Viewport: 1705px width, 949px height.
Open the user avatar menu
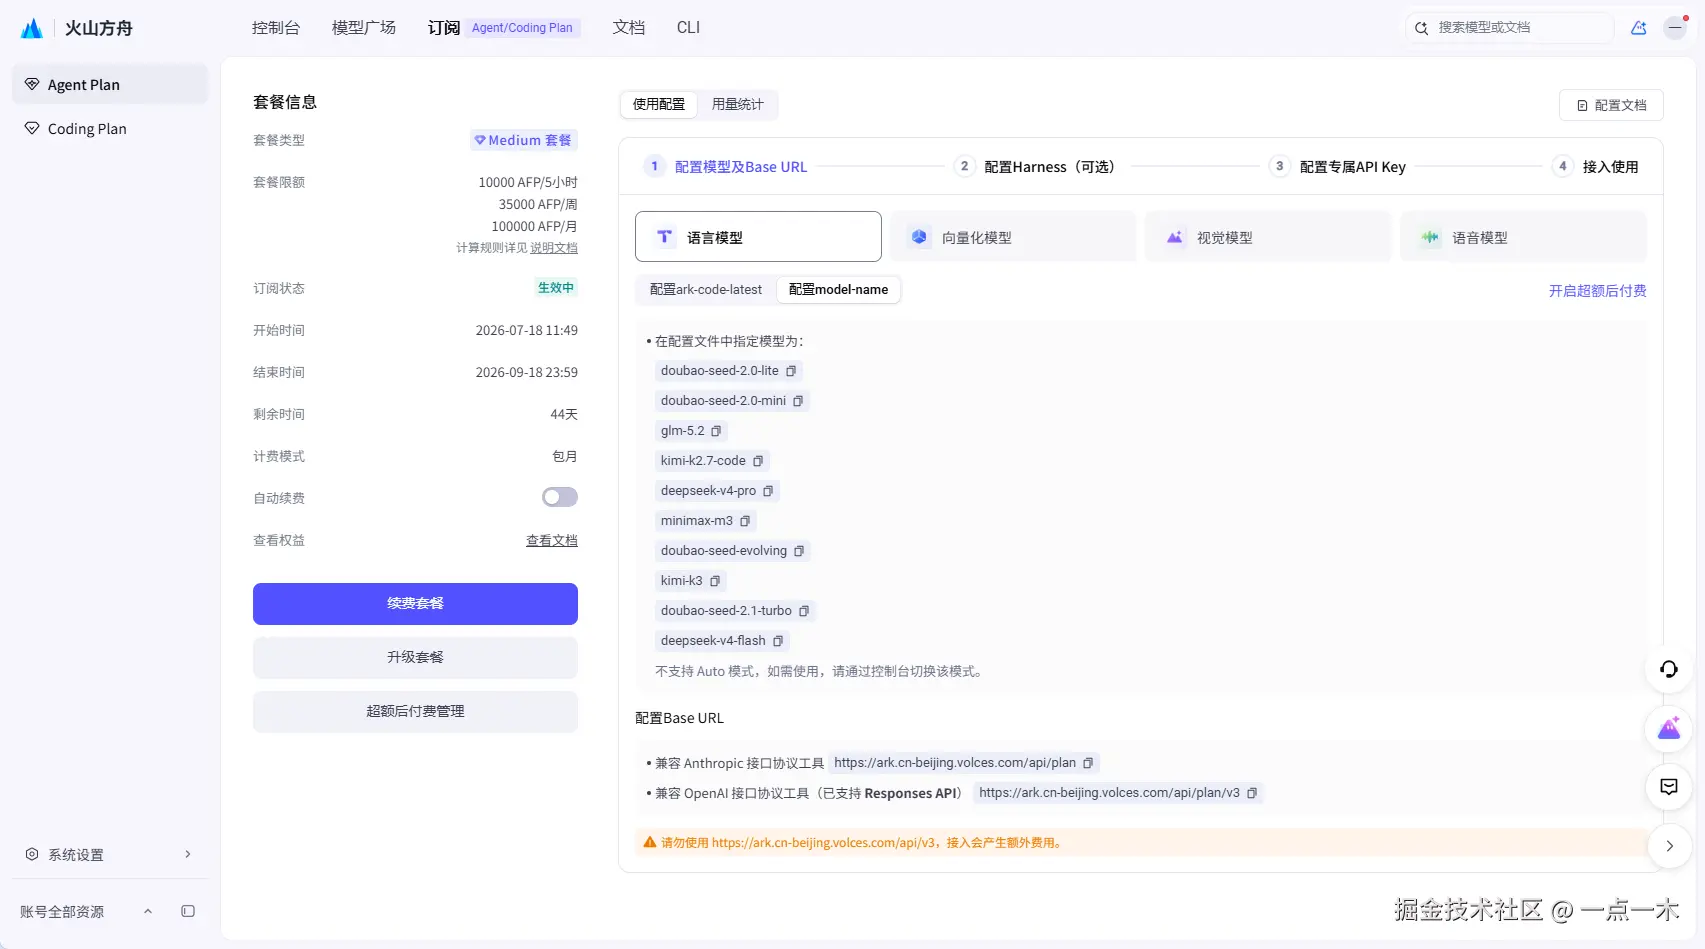click(x=1676, y=28)
